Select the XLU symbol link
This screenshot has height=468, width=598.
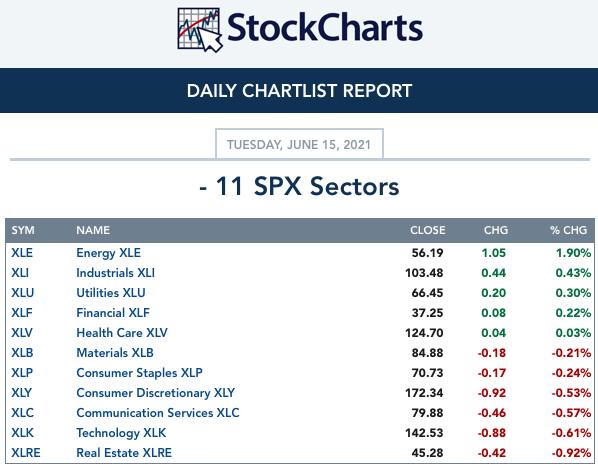pyautogui.click(x=23, y=293)
